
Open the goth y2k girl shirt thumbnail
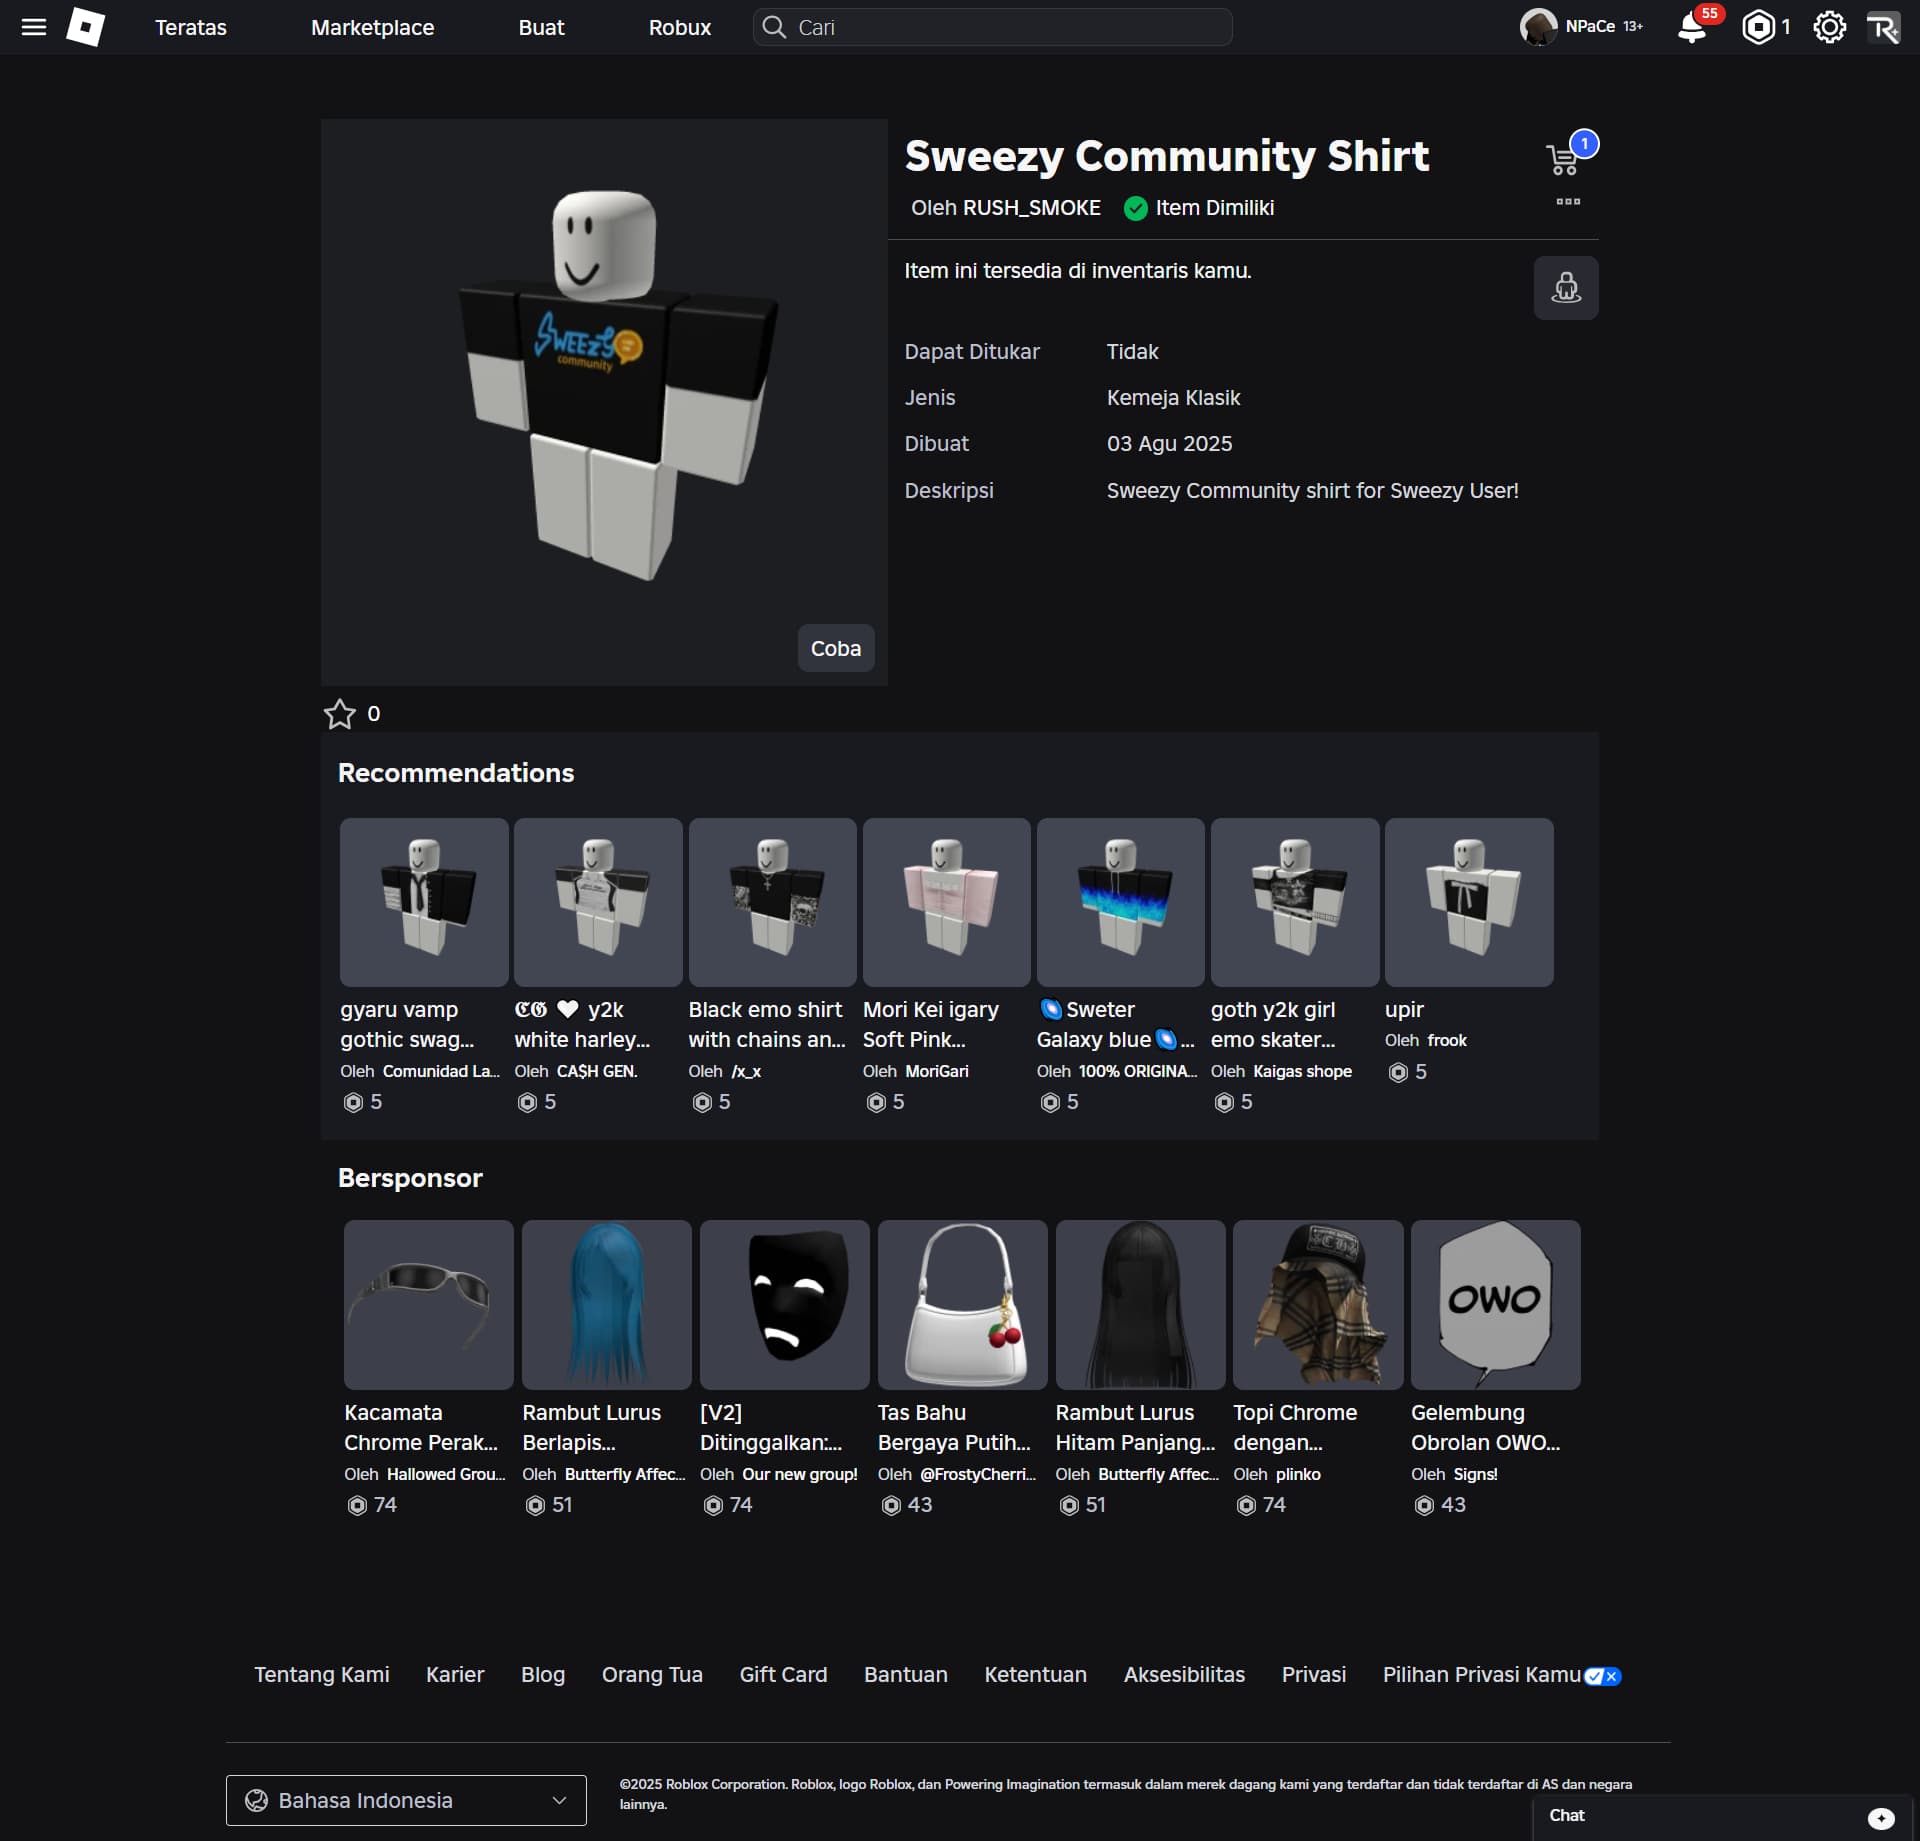(1295, 902)
